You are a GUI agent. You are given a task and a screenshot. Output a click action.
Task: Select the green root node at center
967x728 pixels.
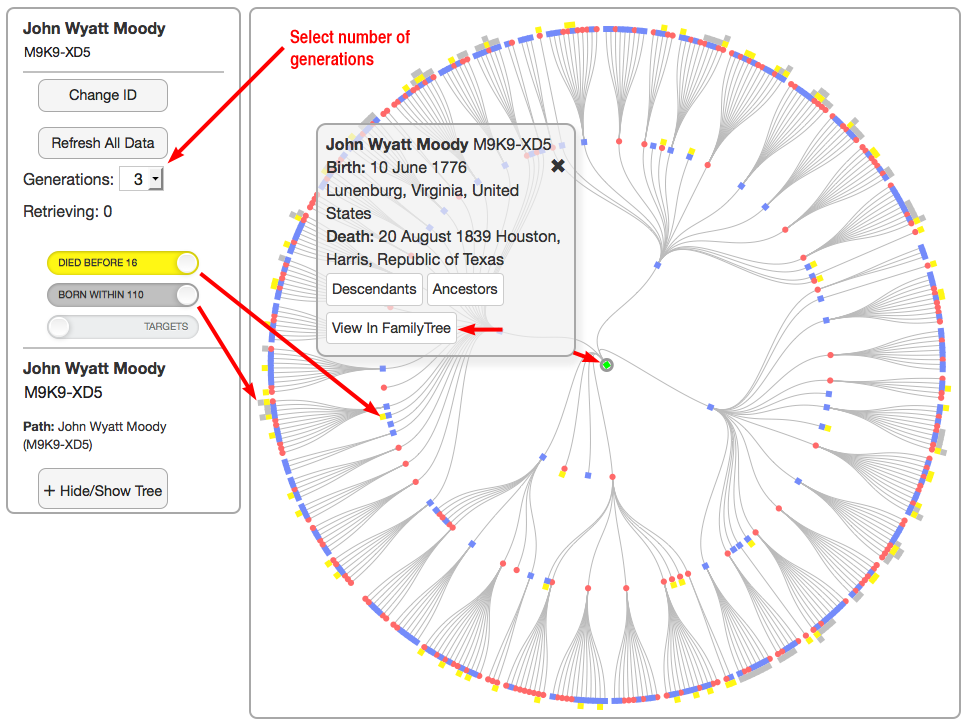click(607, 365)
